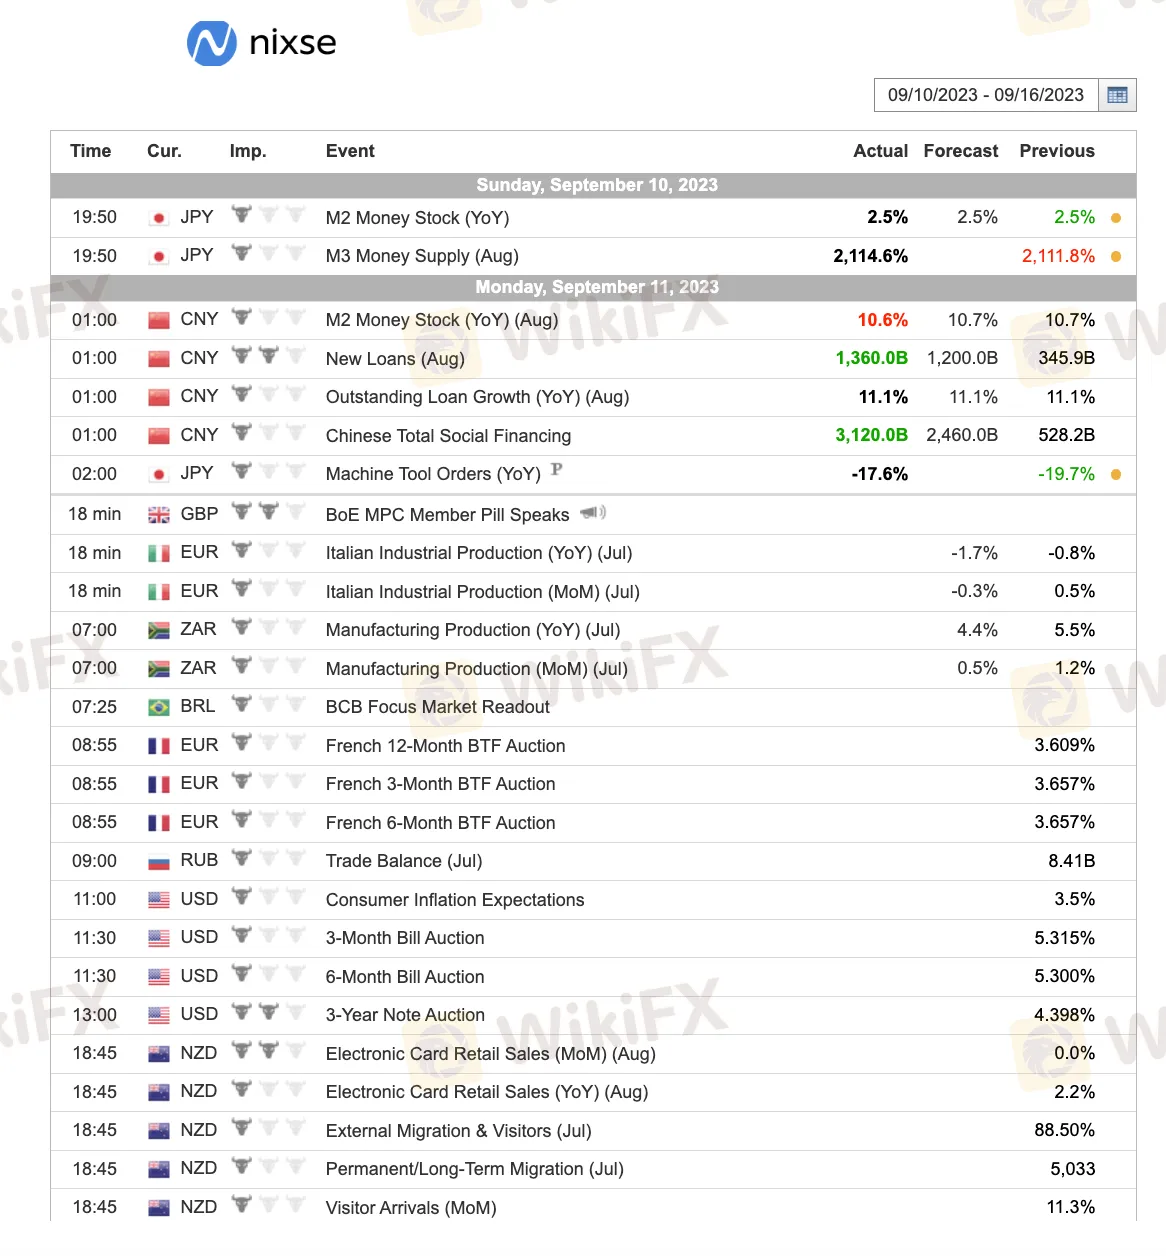Click Sunday, September 10, 2023 date header
Viewport: 1166px width, 1256px height.
pos(596,185)
